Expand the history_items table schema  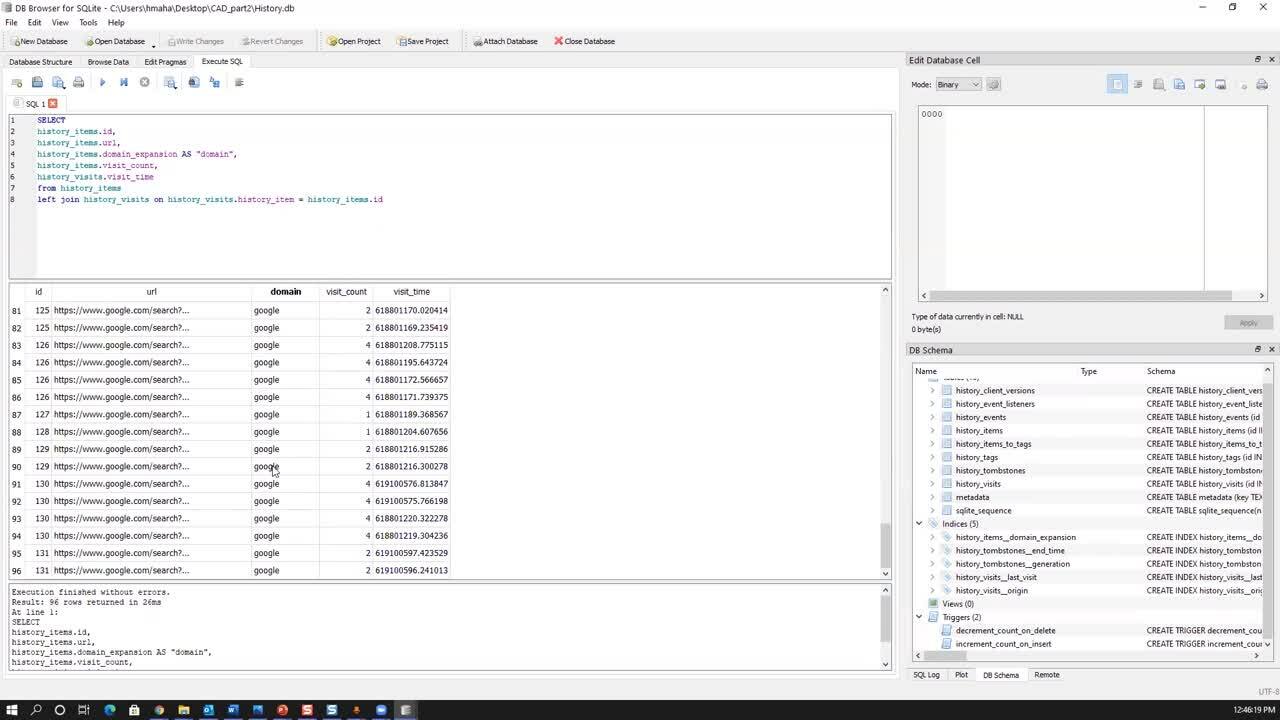click(933, 430)
